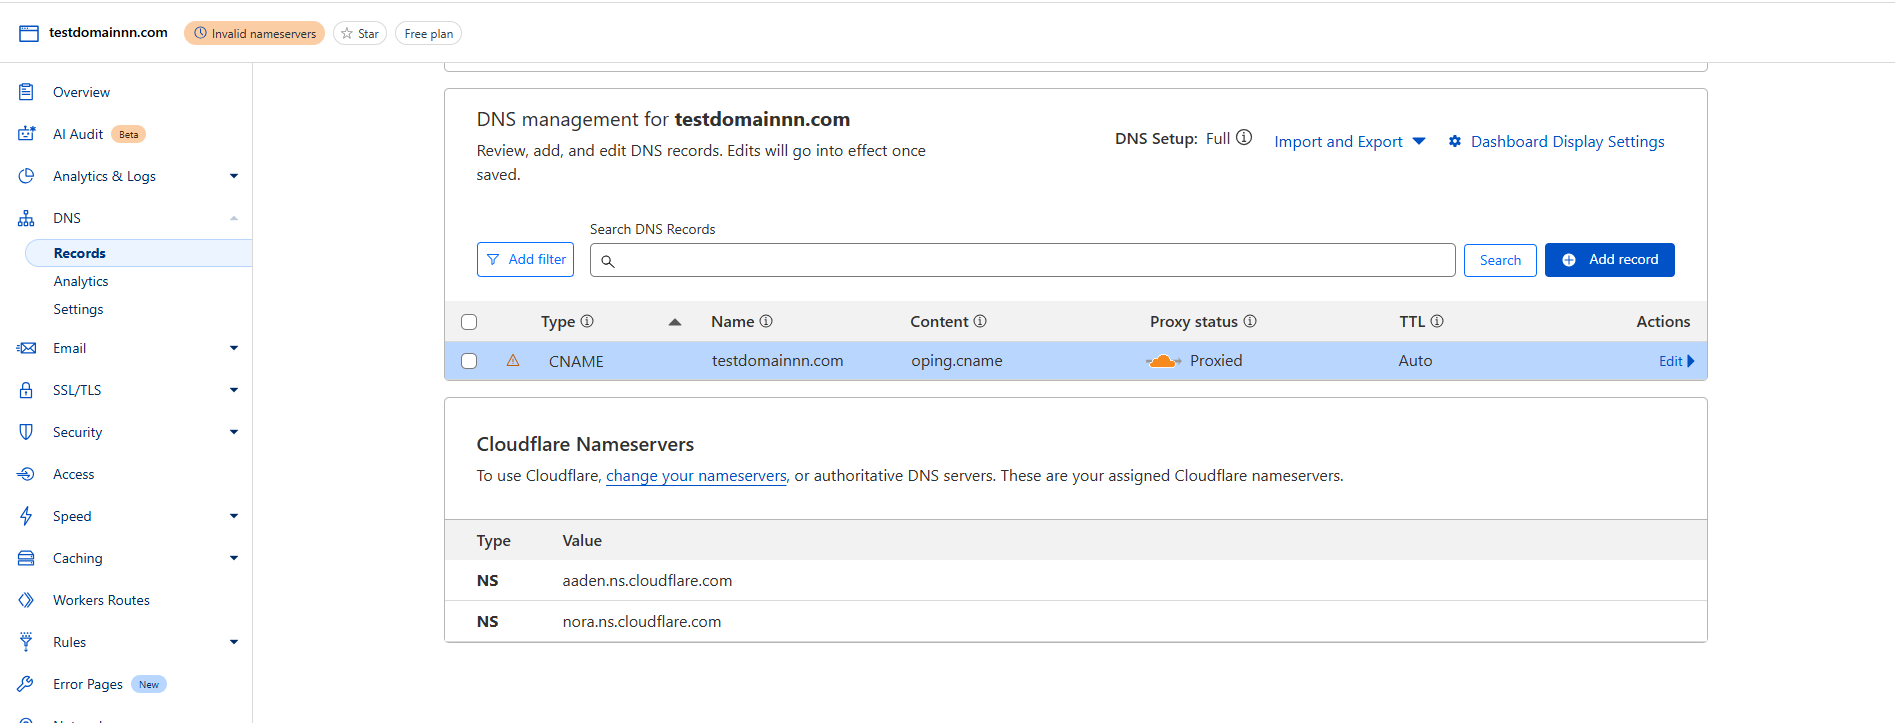
Task: Click the Rules funnel icon
Action: pos(27,642)
